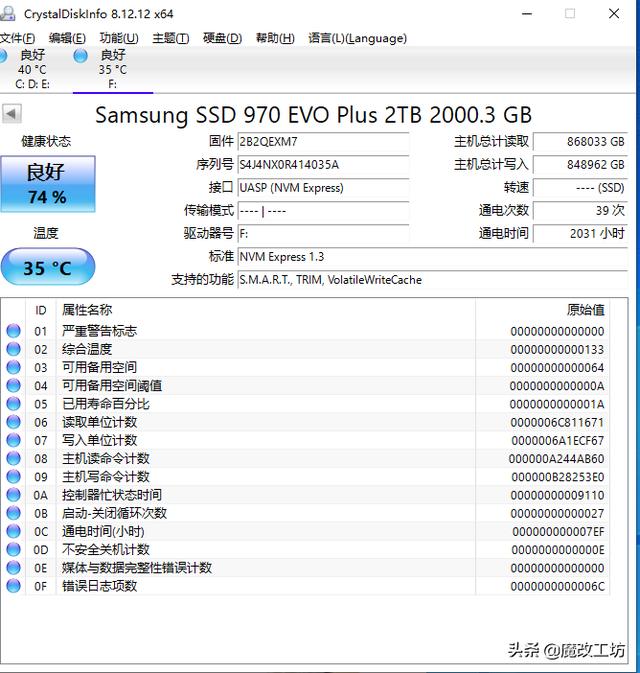Open the 主题(T) menu
Viewport: 640px width, 673px height.
pos(170,38)
